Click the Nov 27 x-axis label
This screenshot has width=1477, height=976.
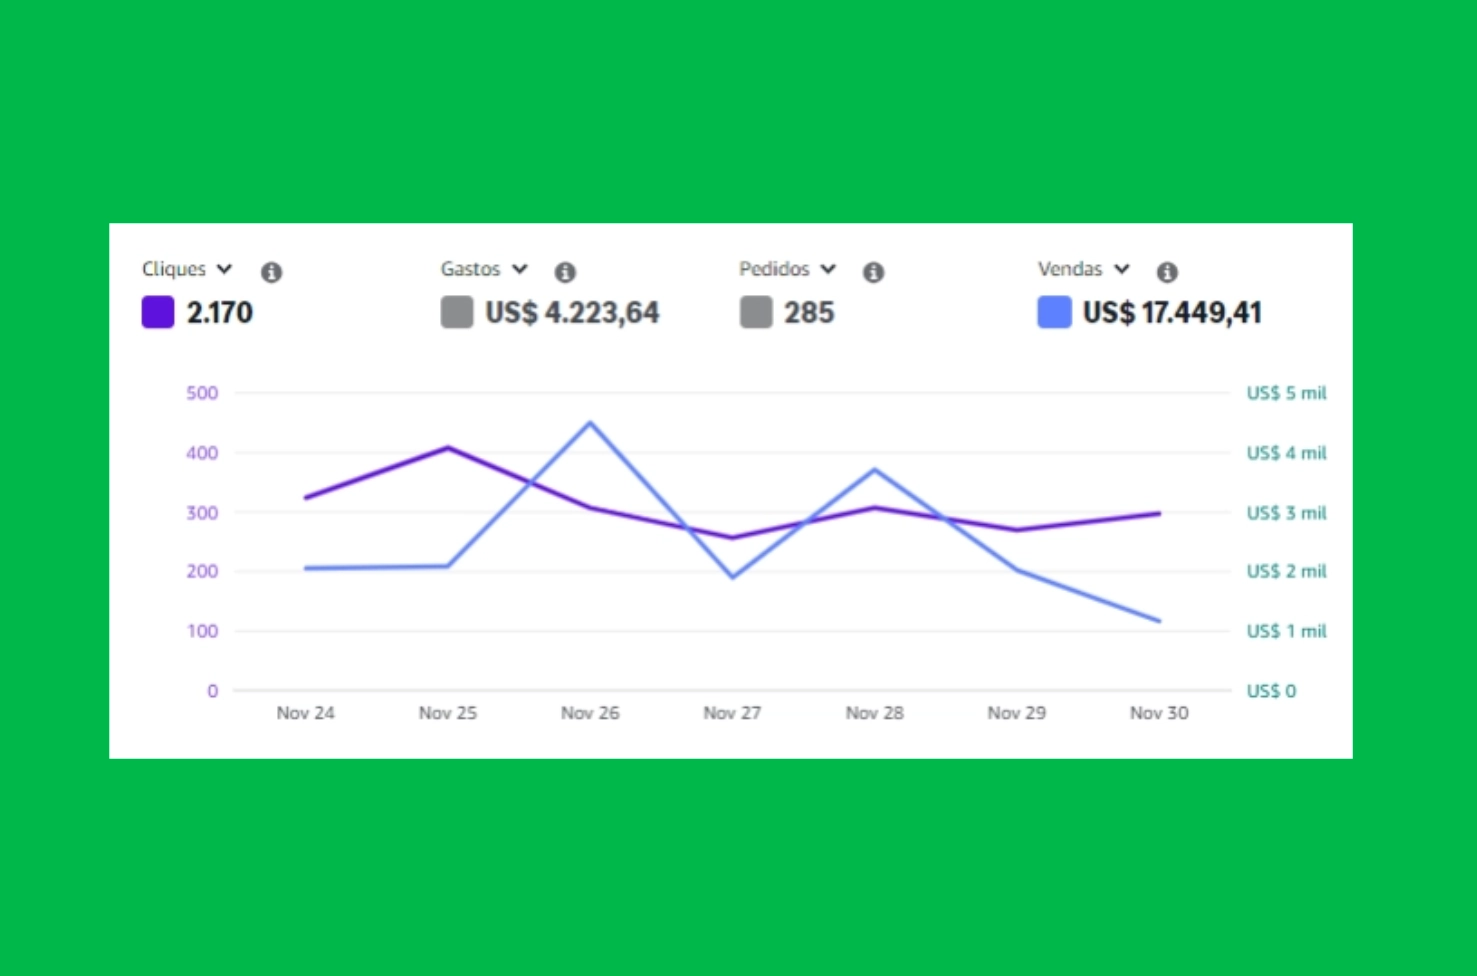coord(732,713)
